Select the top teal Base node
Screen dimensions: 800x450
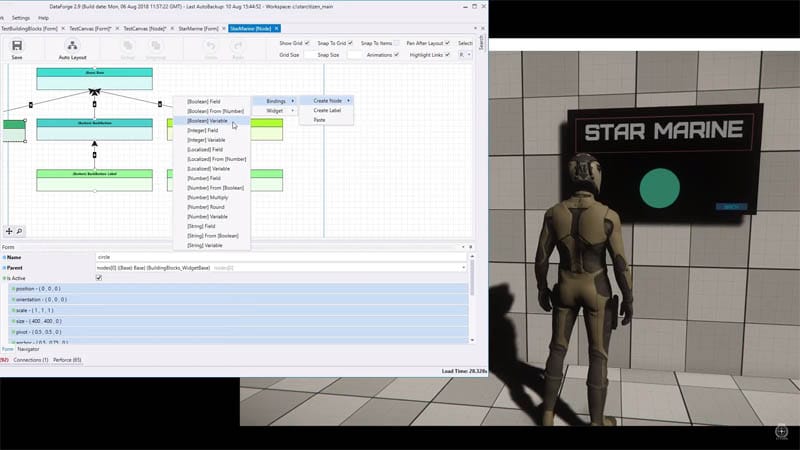[94, 79]
